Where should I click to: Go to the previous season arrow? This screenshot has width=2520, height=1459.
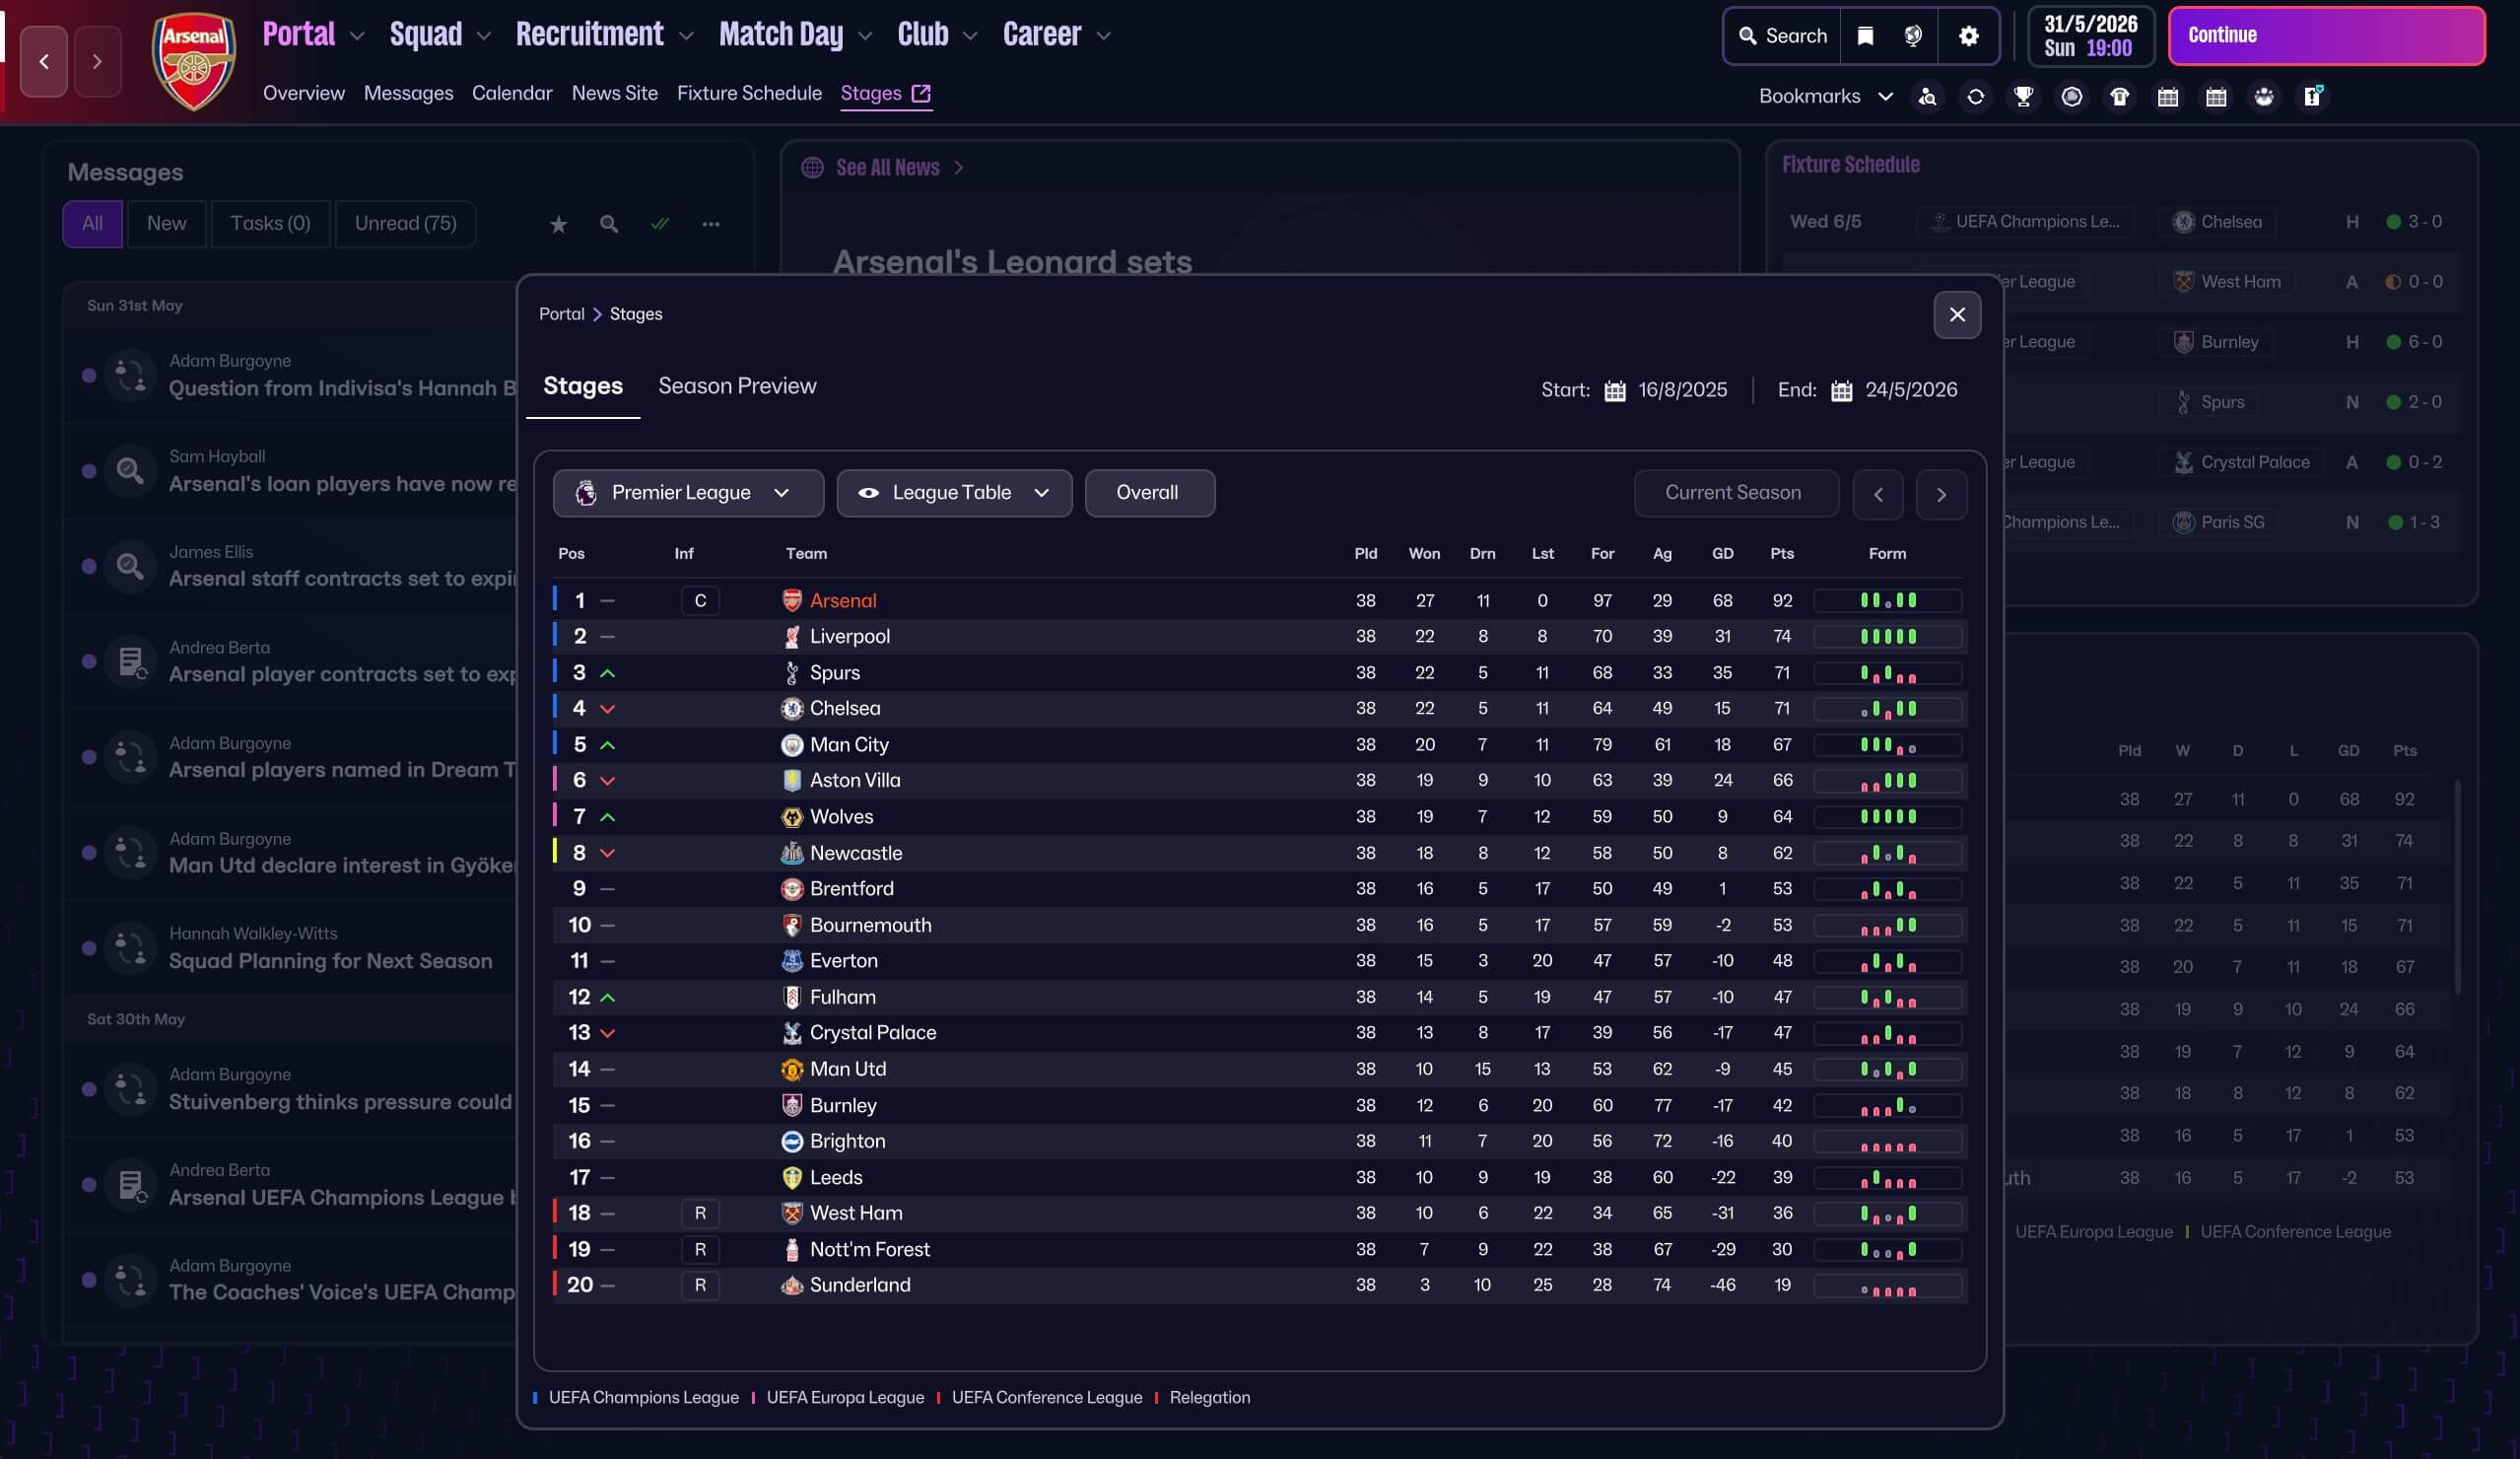[x=1877, y=494]
